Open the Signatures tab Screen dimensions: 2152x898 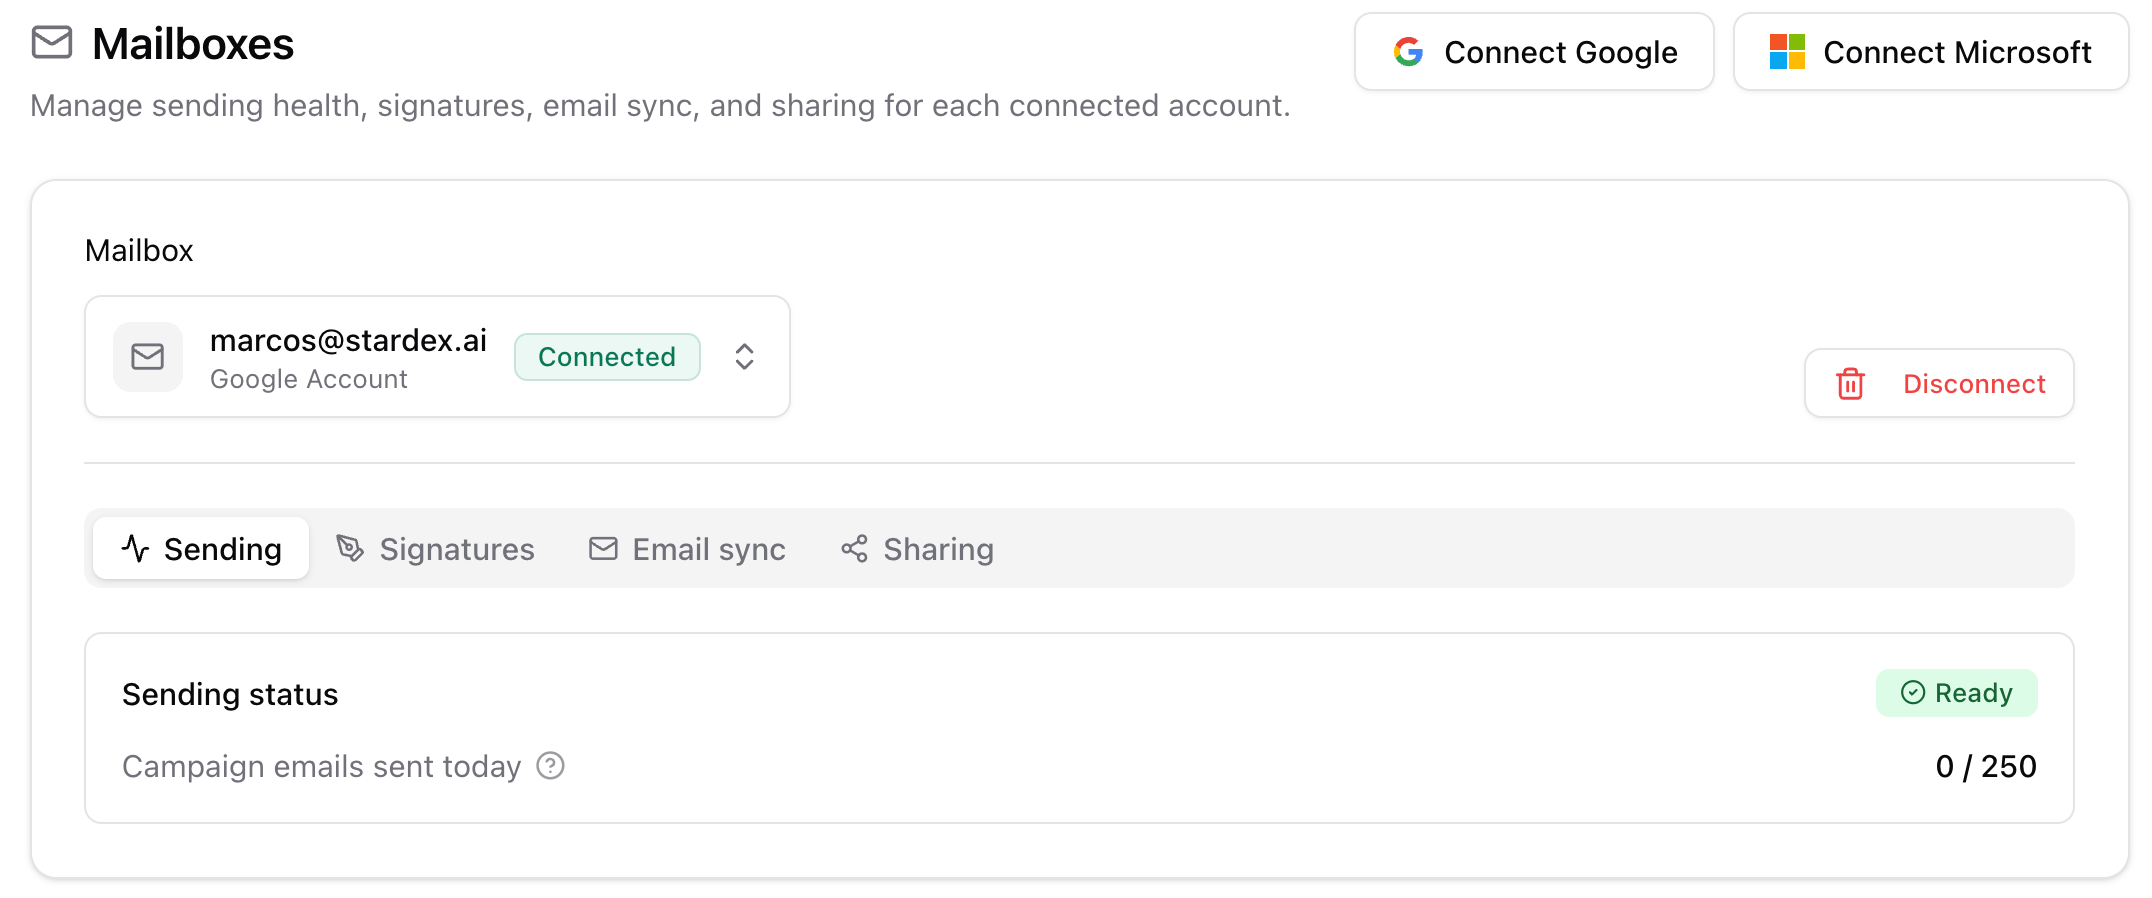point(435,548)
